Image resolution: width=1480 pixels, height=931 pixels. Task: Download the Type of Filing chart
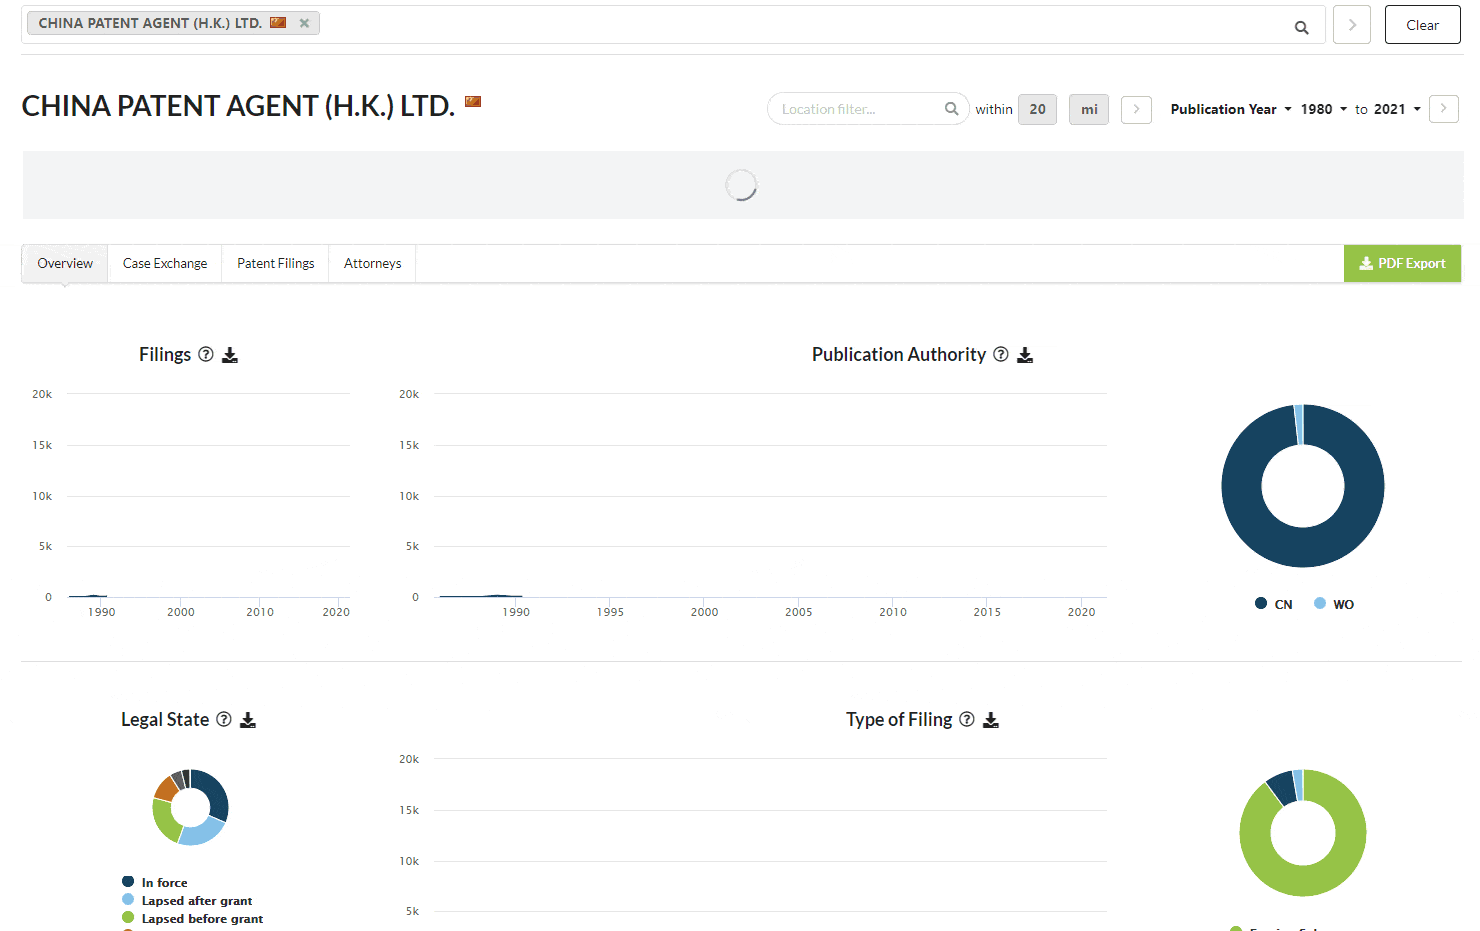[991, 720]
